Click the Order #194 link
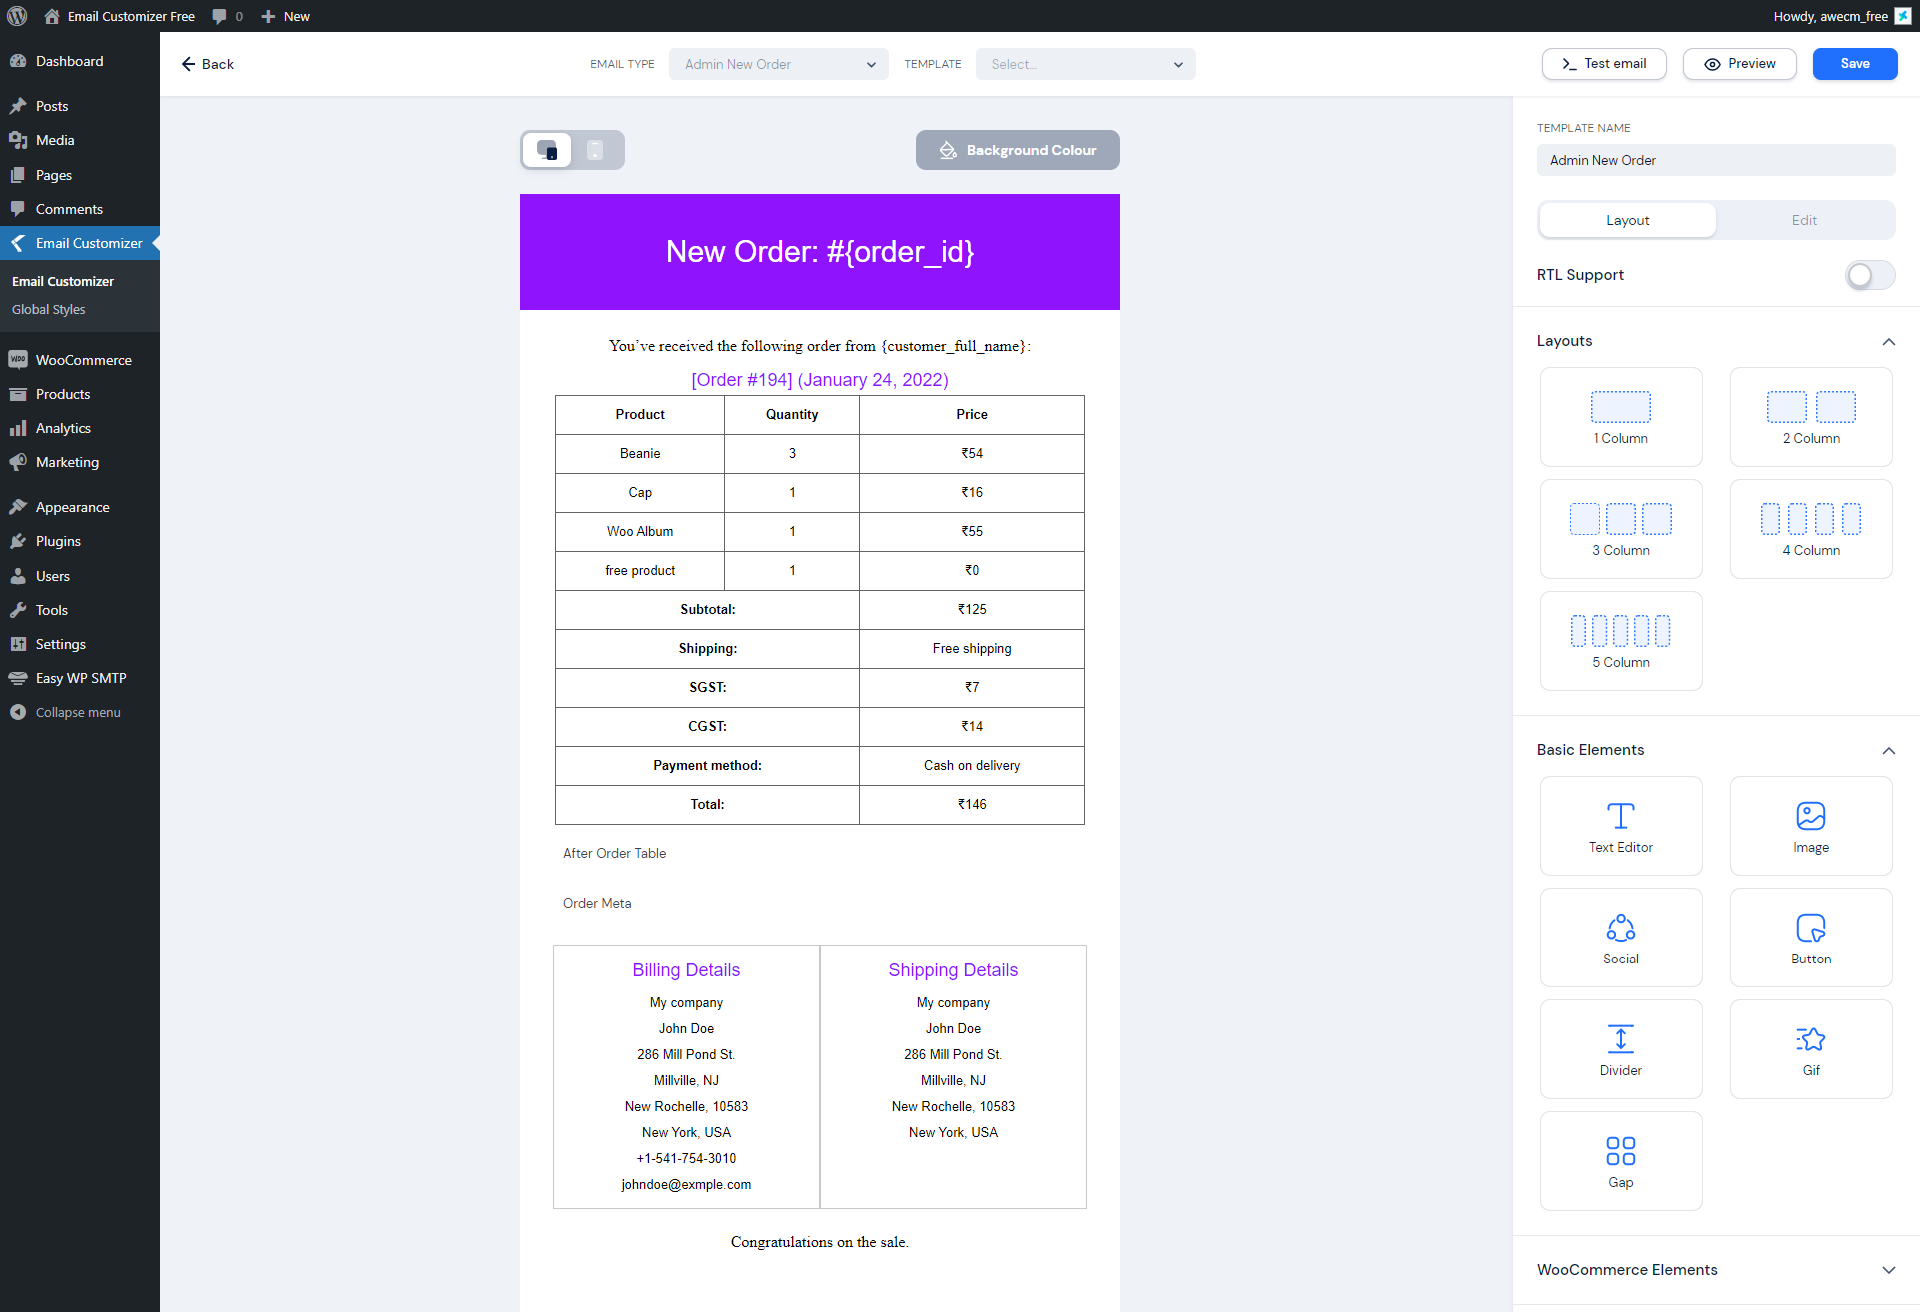This screenshot has width=1920, height=1313. click(x=820, y=380)
